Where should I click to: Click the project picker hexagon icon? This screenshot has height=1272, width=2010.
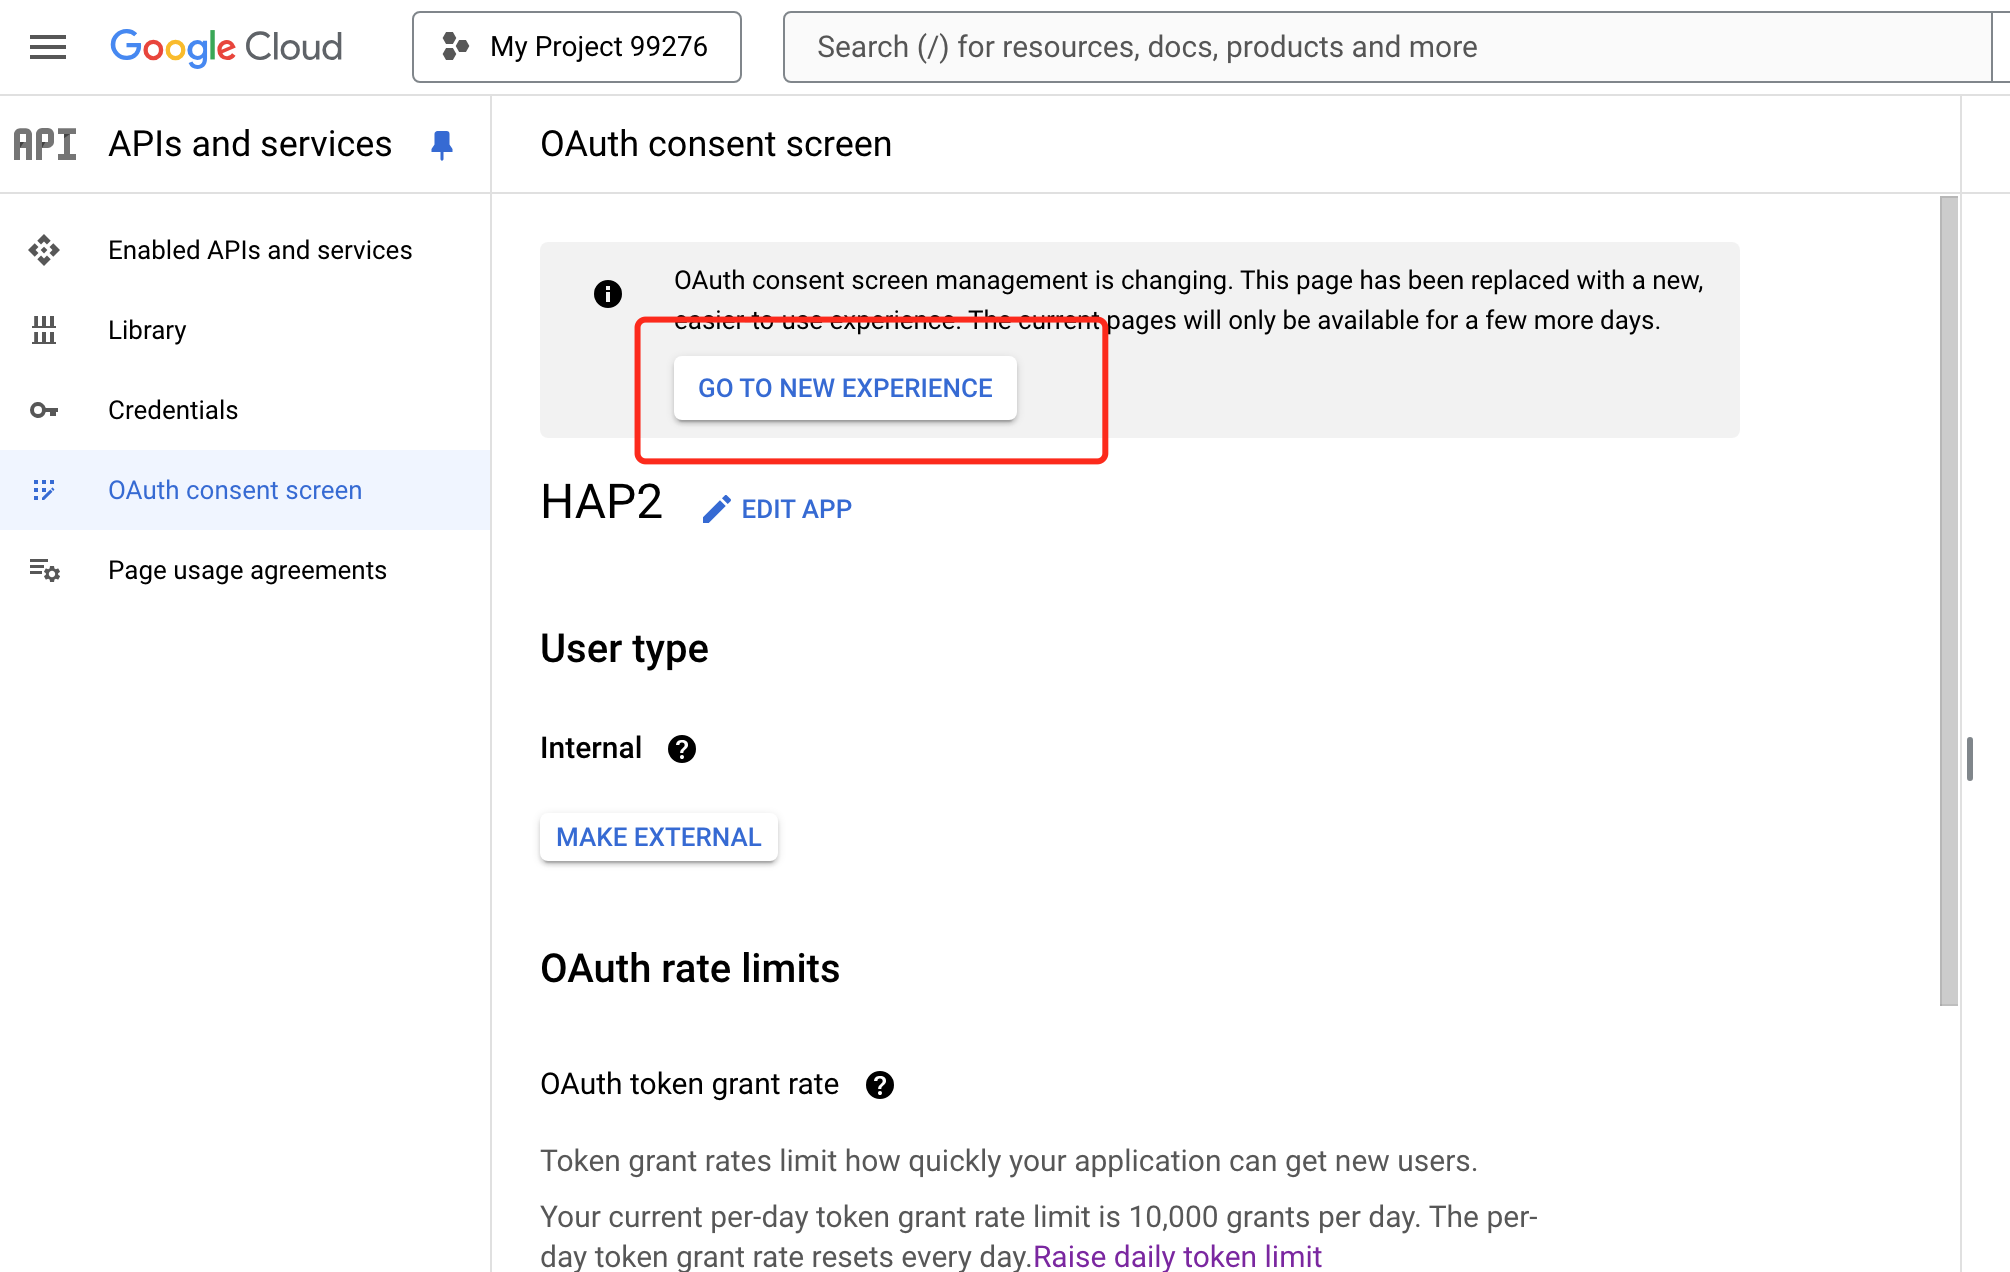pyautogui.click(x=456, y=47)
